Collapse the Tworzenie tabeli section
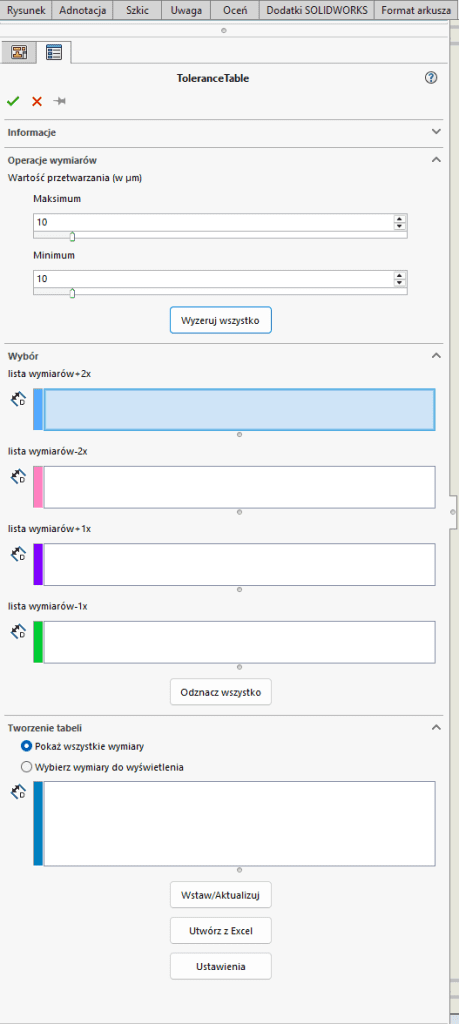 (437, 728)
